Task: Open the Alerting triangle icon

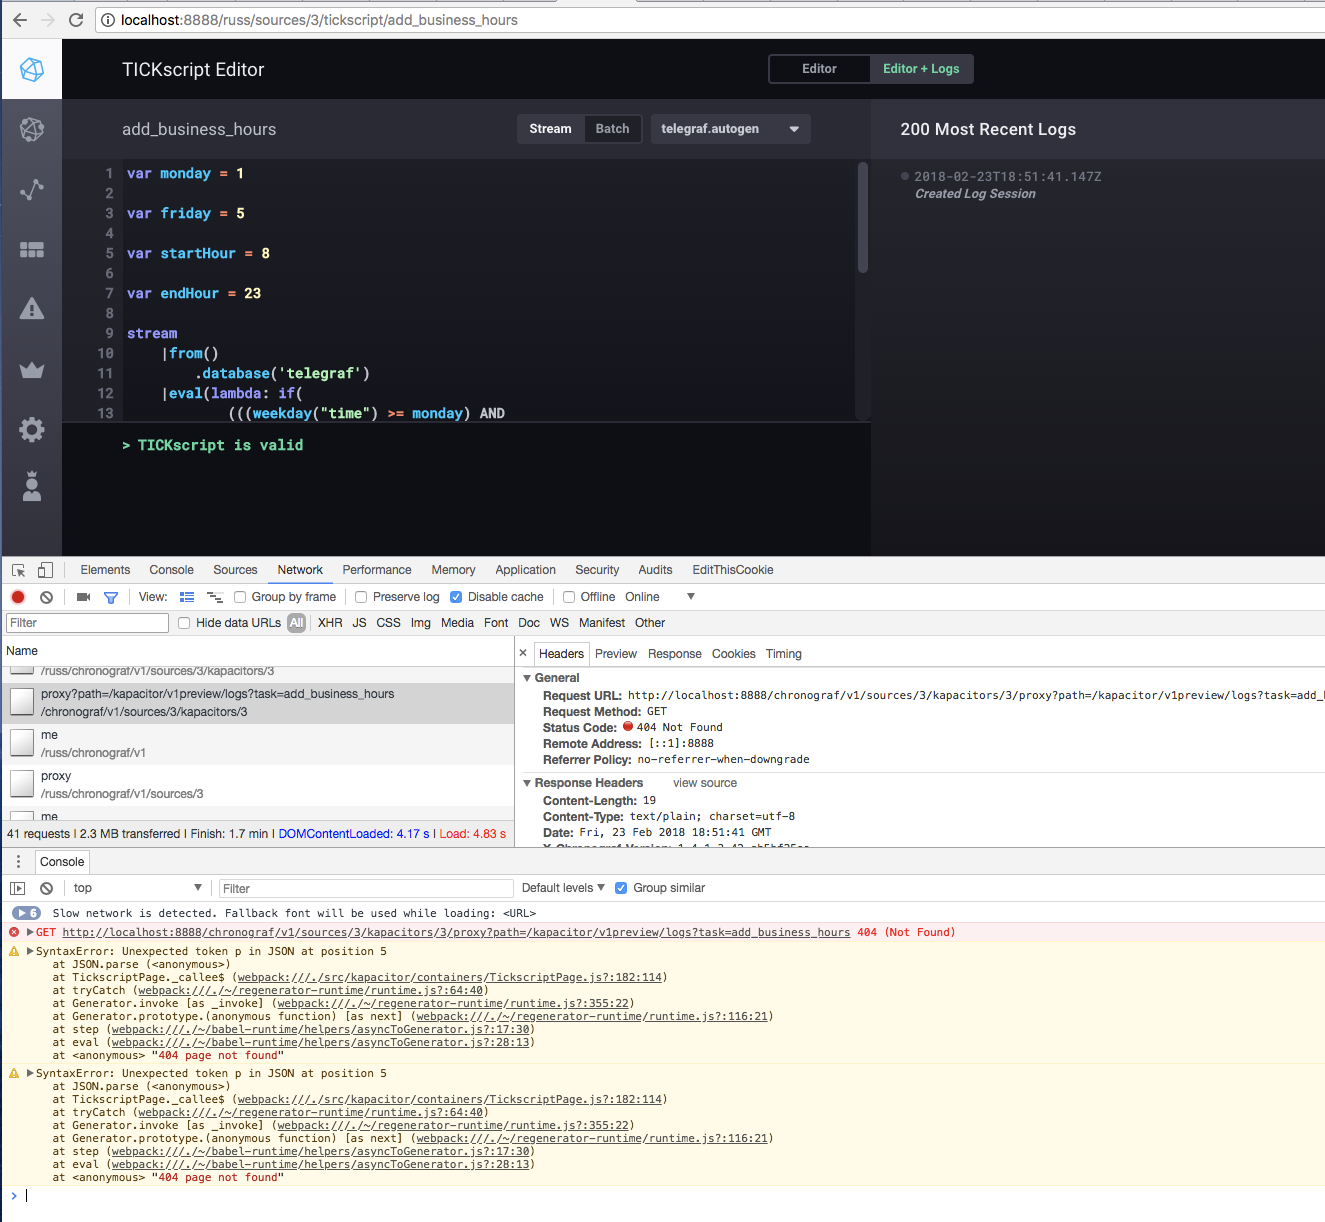Action: point(32,309)
